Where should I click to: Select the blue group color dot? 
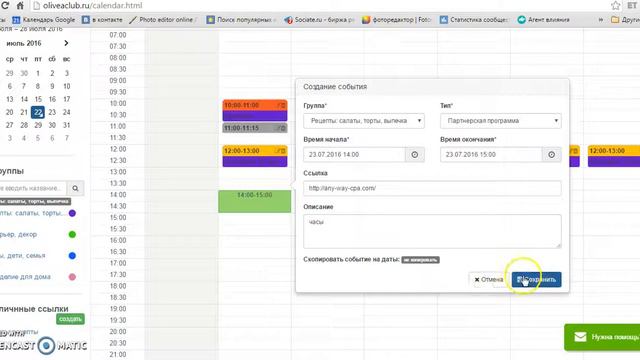(72, 256)
